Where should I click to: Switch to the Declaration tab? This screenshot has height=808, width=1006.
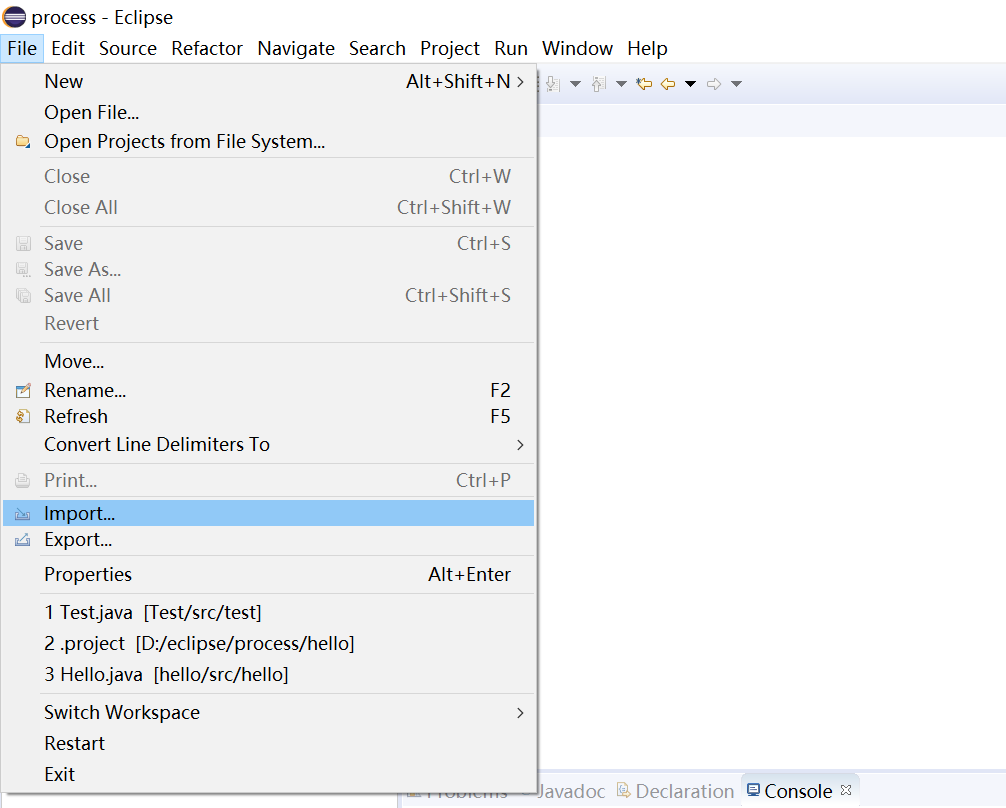point(676,791)
